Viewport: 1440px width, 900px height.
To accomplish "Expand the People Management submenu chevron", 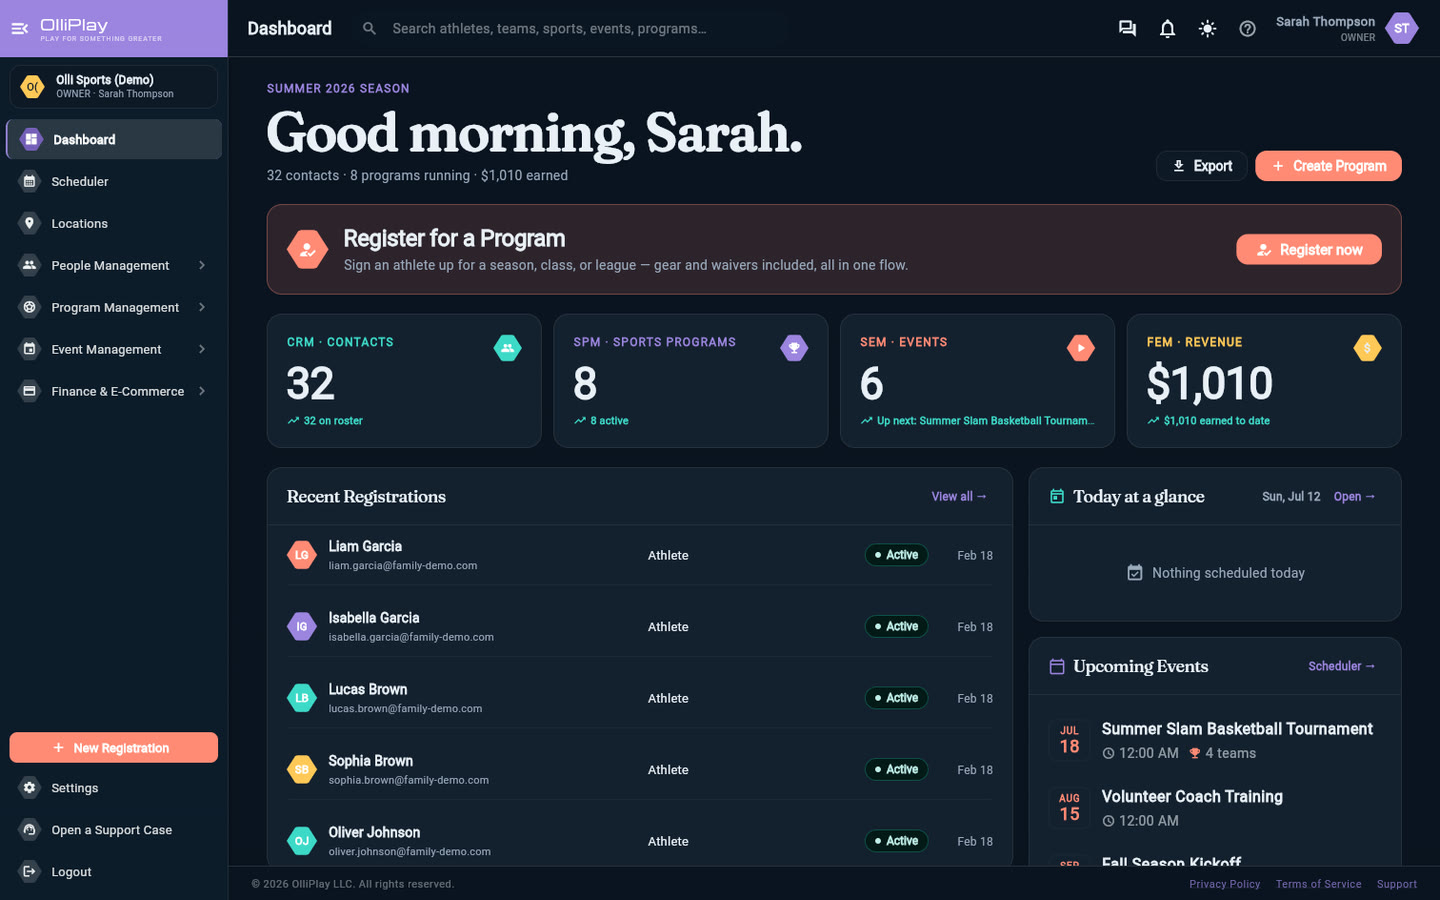I will (202, 265).
